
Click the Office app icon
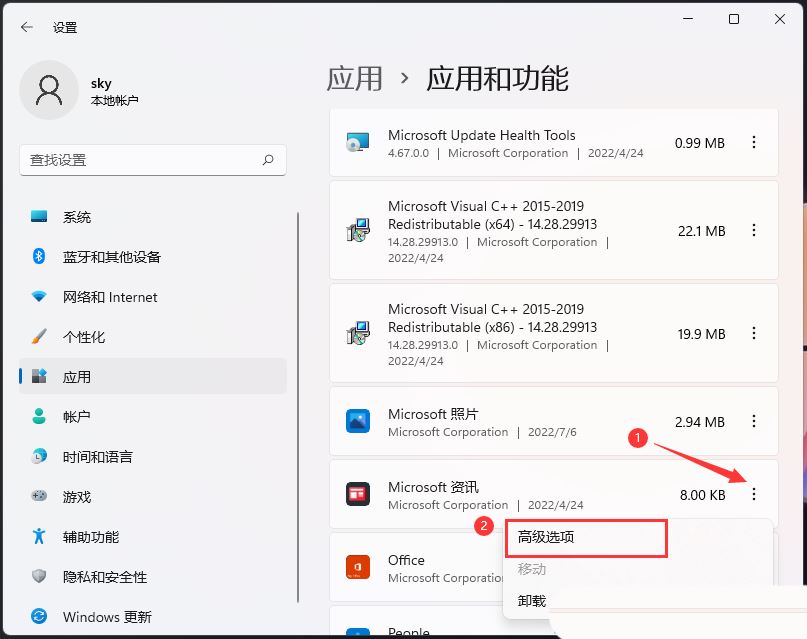click(x=359, y=568)
